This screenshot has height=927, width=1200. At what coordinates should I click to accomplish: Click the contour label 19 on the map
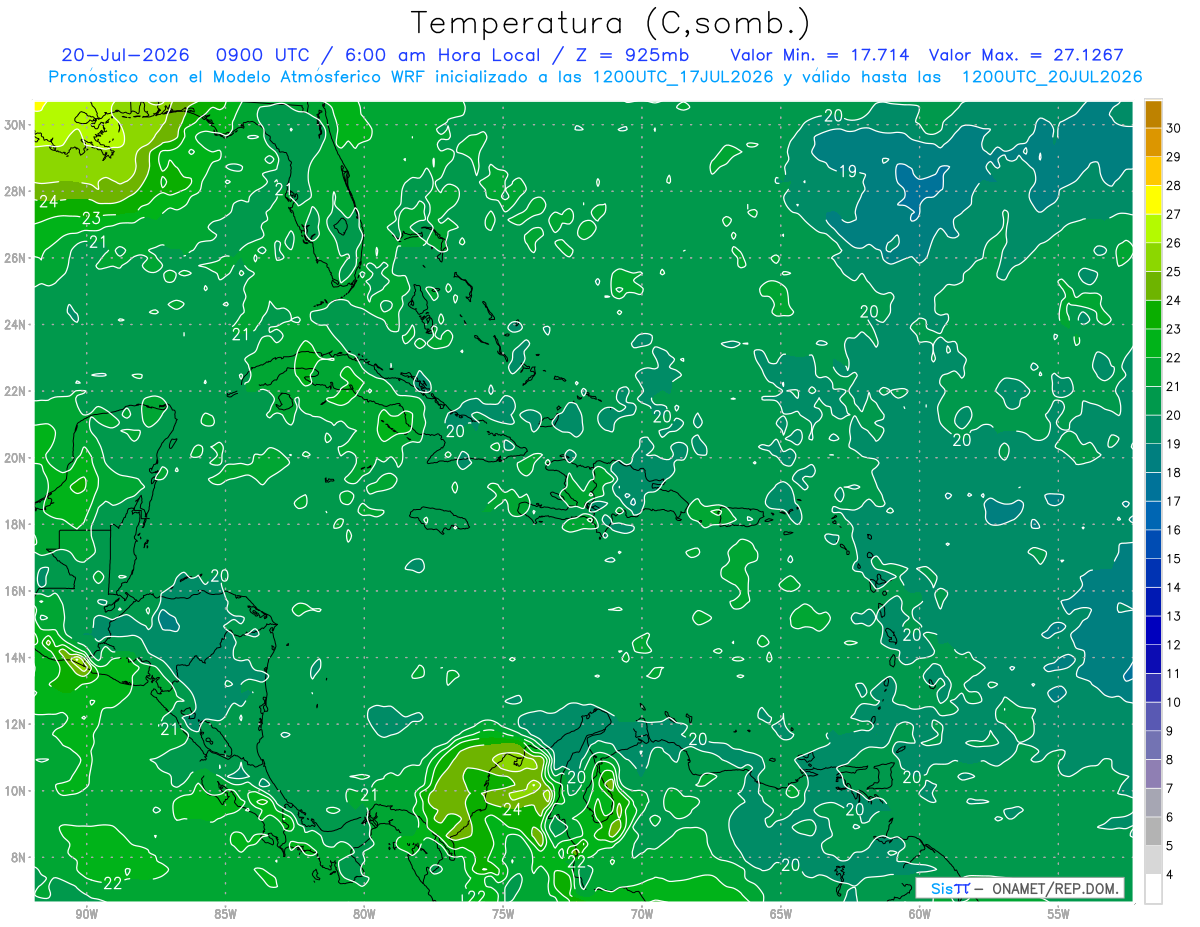(x=847, y=171)
